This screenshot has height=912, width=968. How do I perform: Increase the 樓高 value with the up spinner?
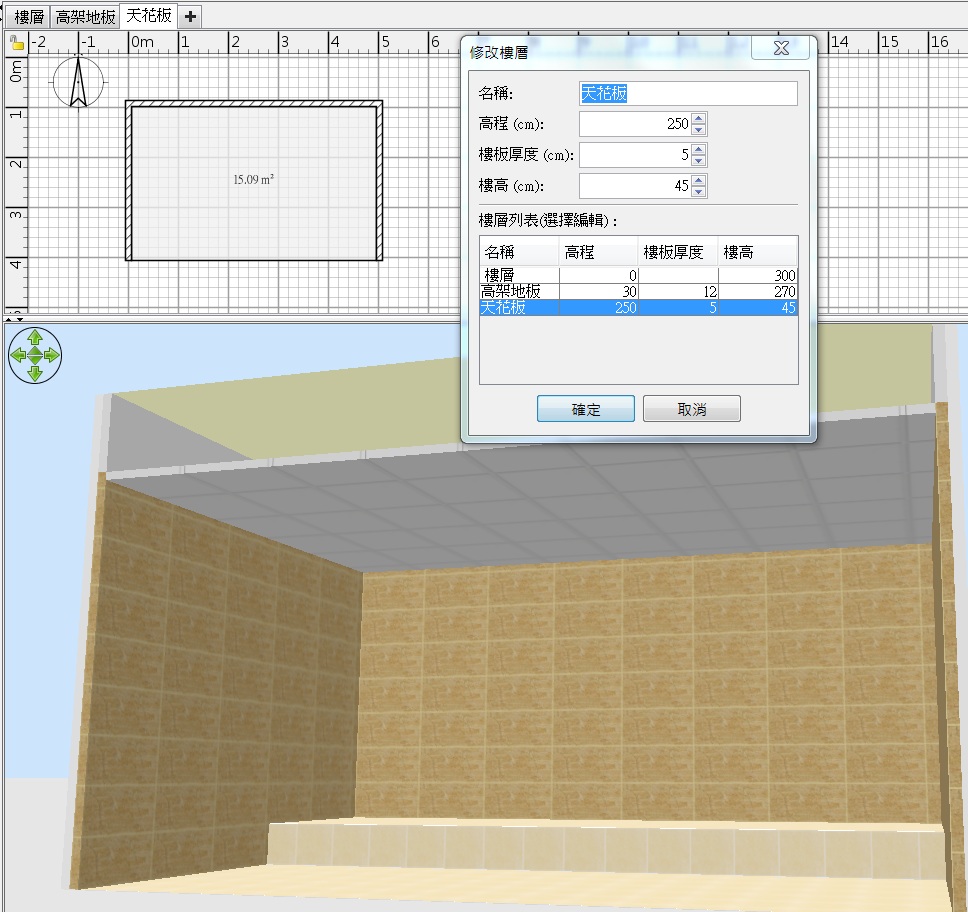698,181
